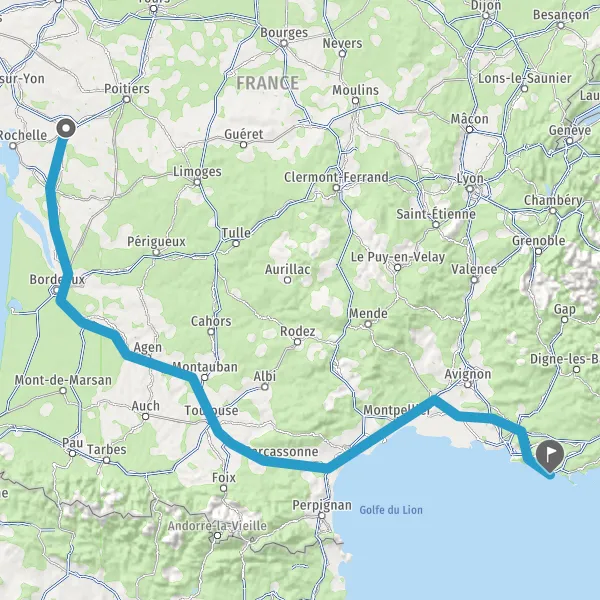Click the Lyon city label
This screenshot has height=600, width=600.
pyautogui.click(x=470, y=179)
